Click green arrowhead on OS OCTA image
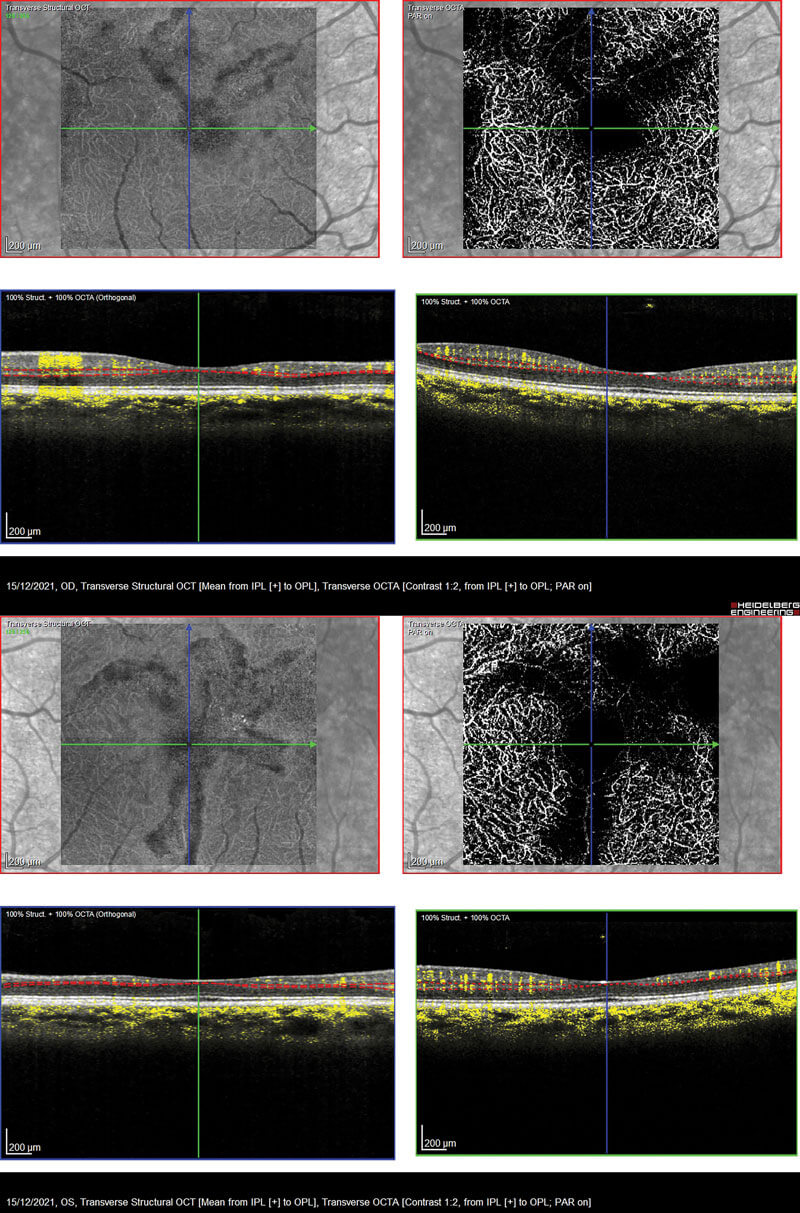 pyautogui.click(x=714, y=745)
